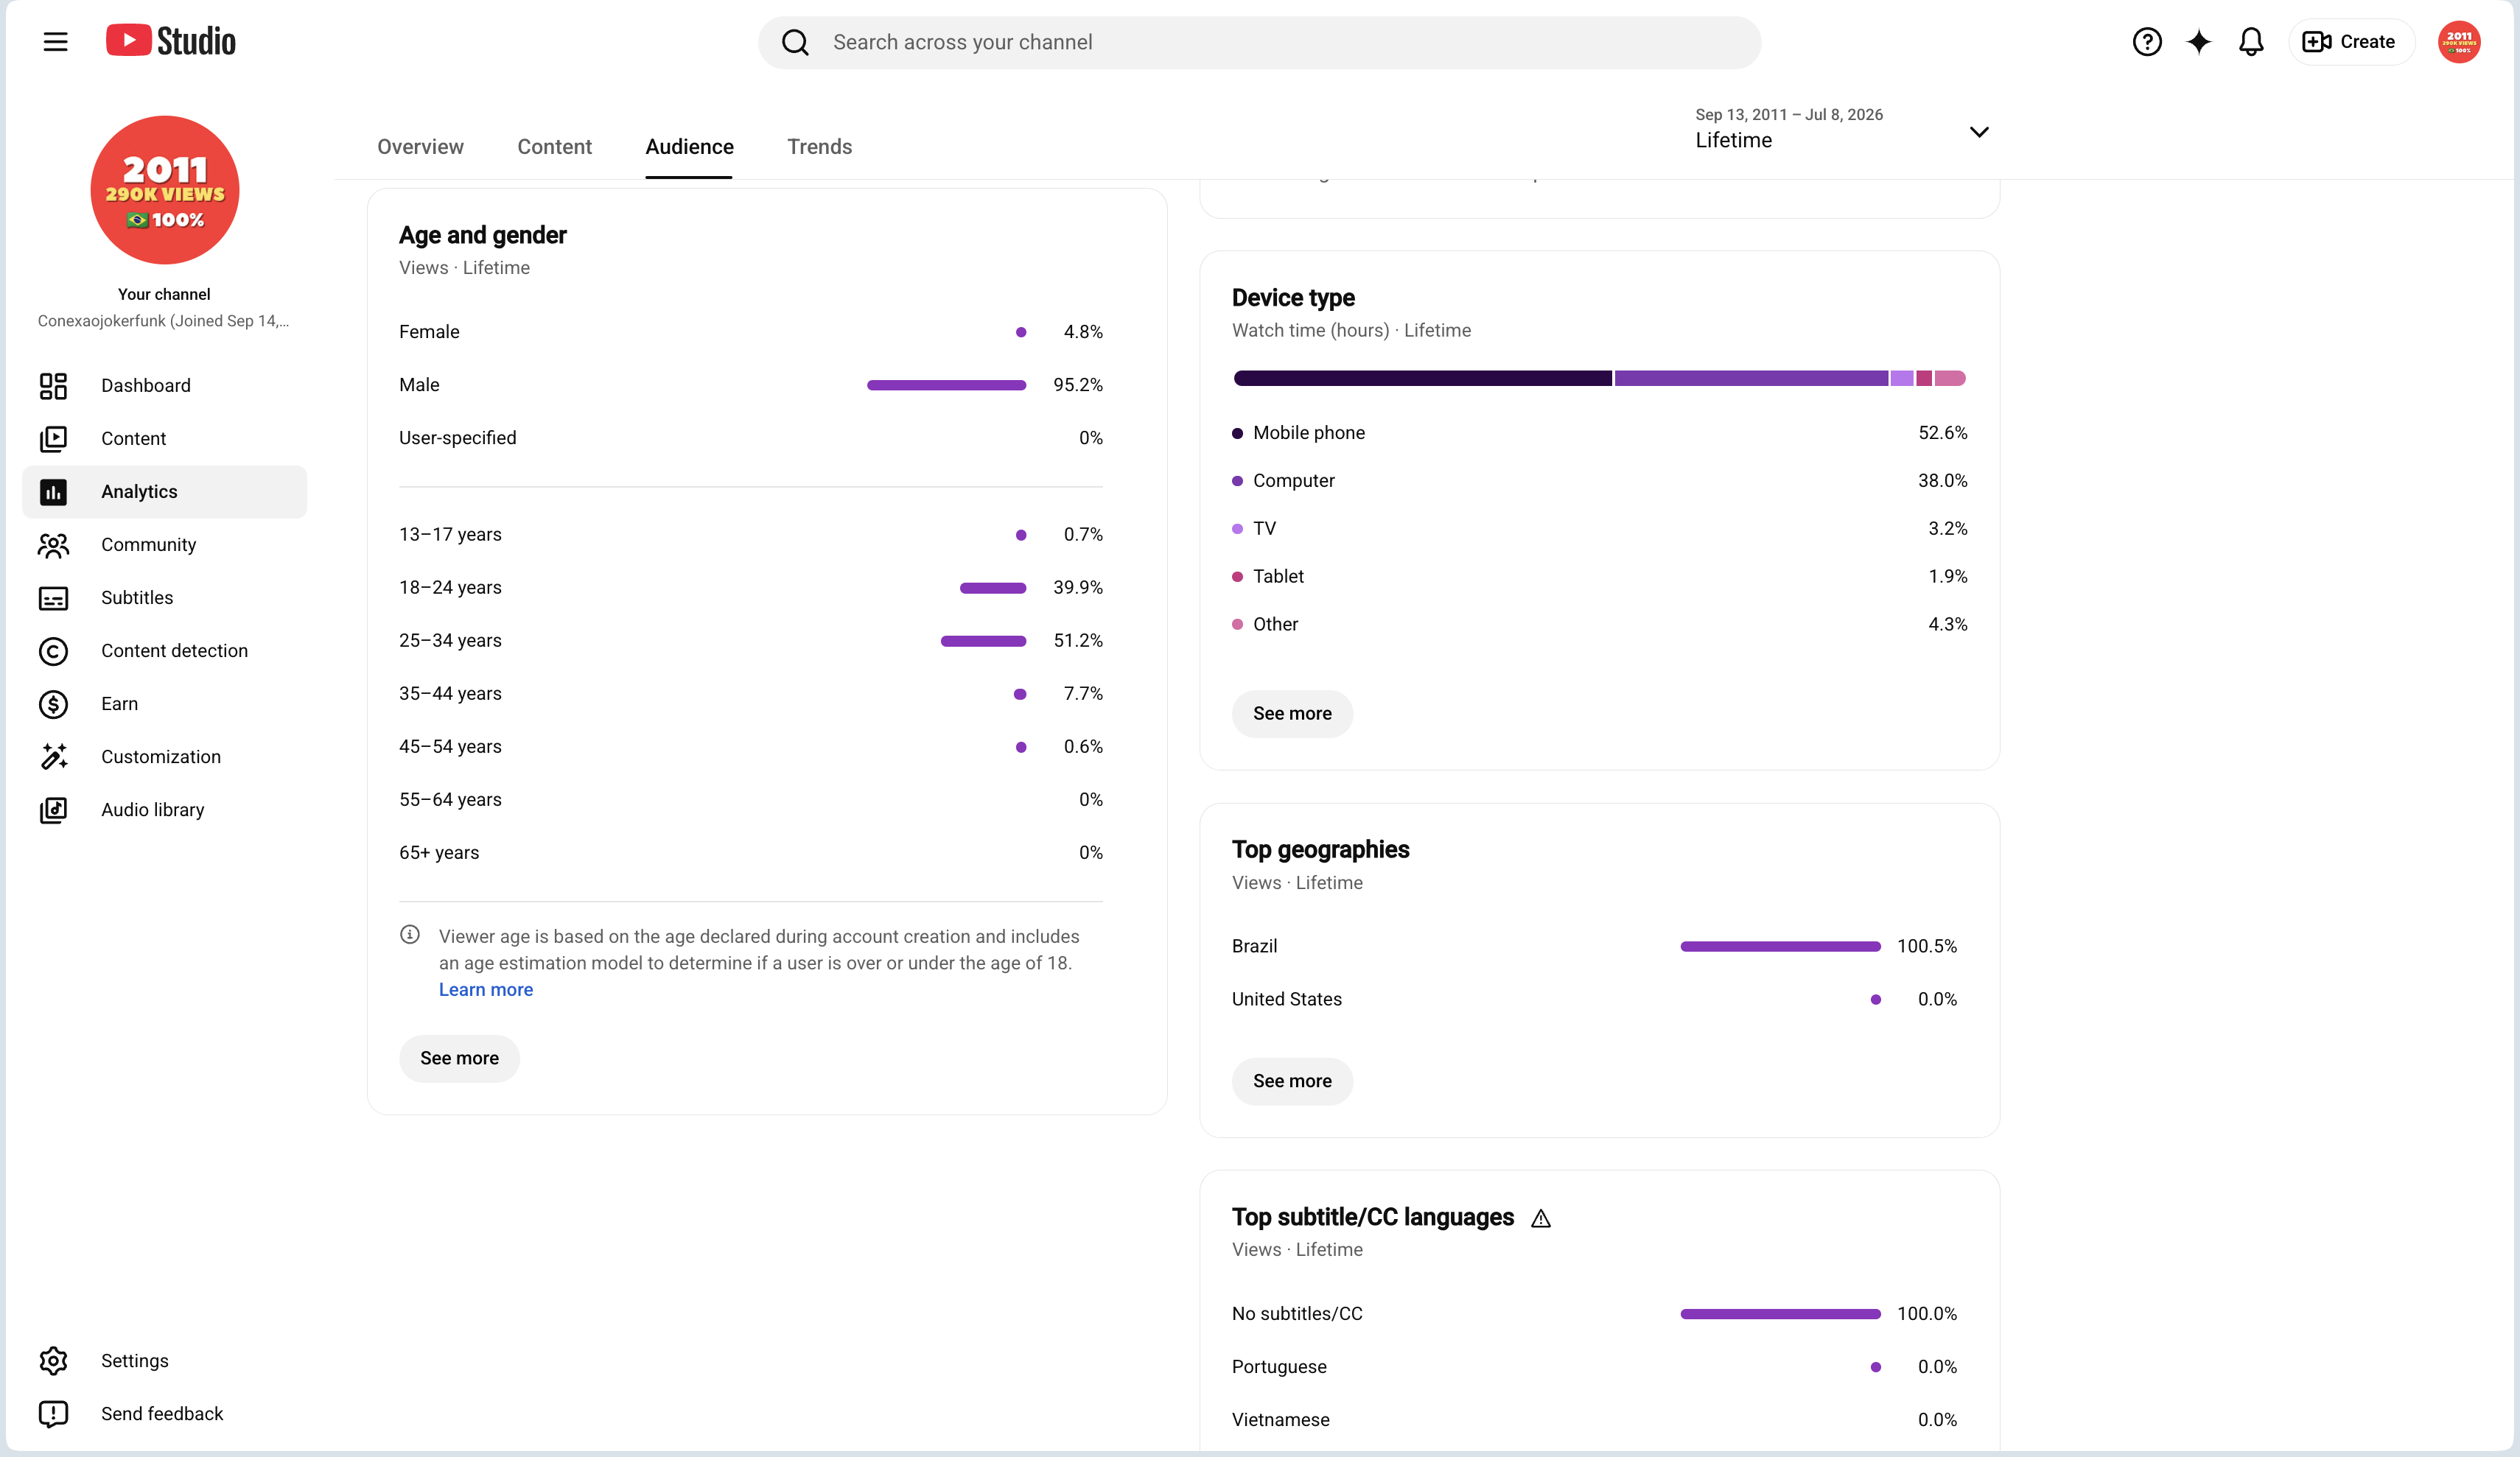Click the sparkle Ask Studio icon

[2199, 42]
